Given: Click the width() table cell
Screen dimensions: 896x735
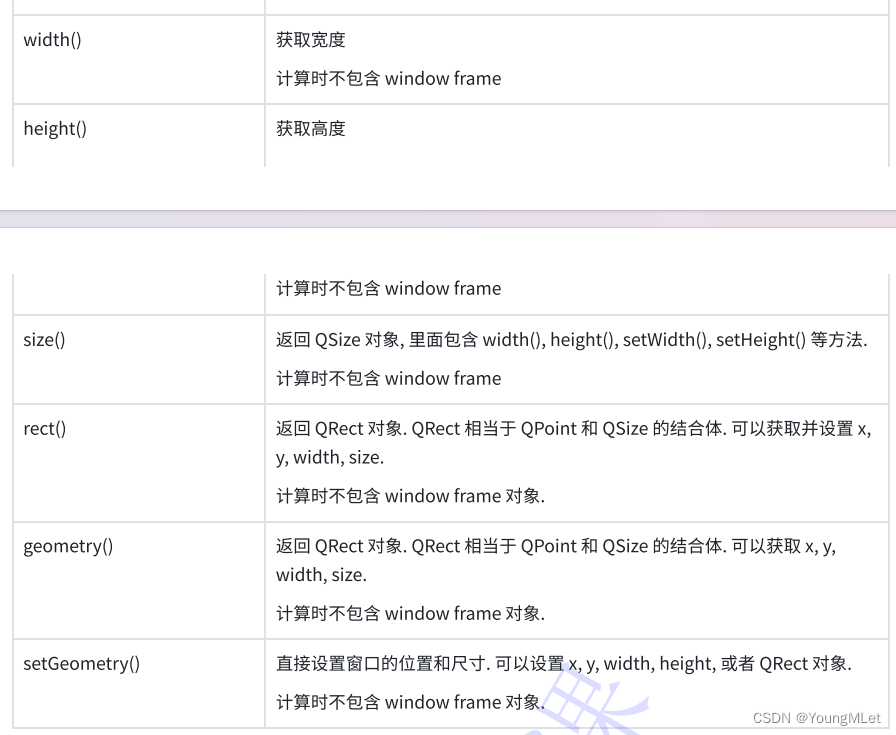Looking at the screenshot, I should (139, 59).
